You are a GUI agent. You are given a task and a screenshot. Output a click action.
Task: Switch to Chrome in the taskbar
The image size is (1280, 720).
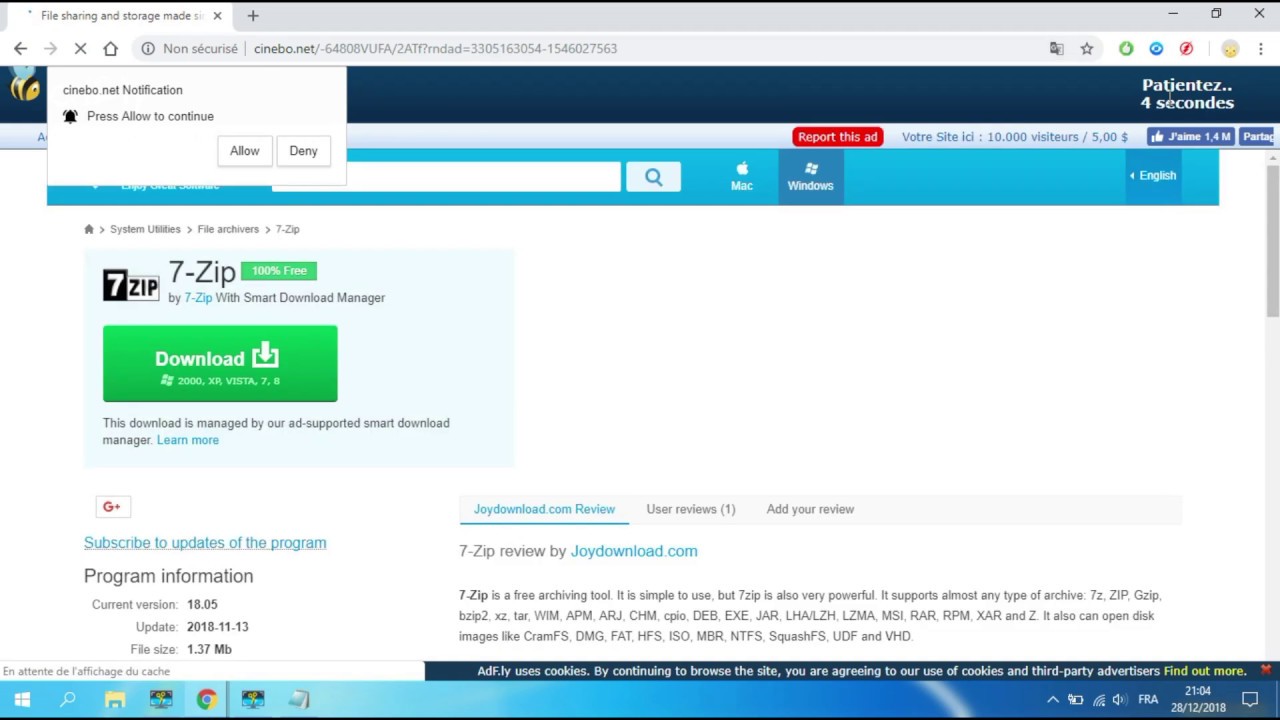click(206, 700)
